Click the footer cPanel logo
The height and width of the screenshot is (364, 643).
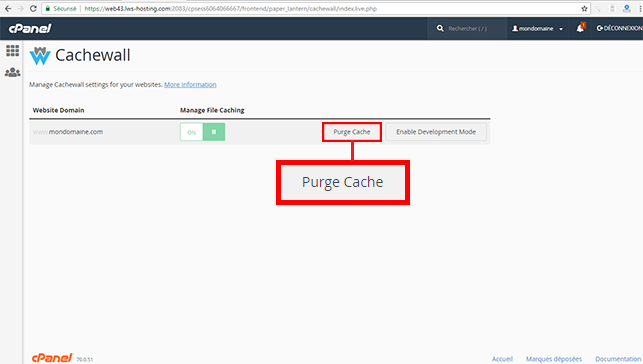pyautogui.click(x=52, y=357)
